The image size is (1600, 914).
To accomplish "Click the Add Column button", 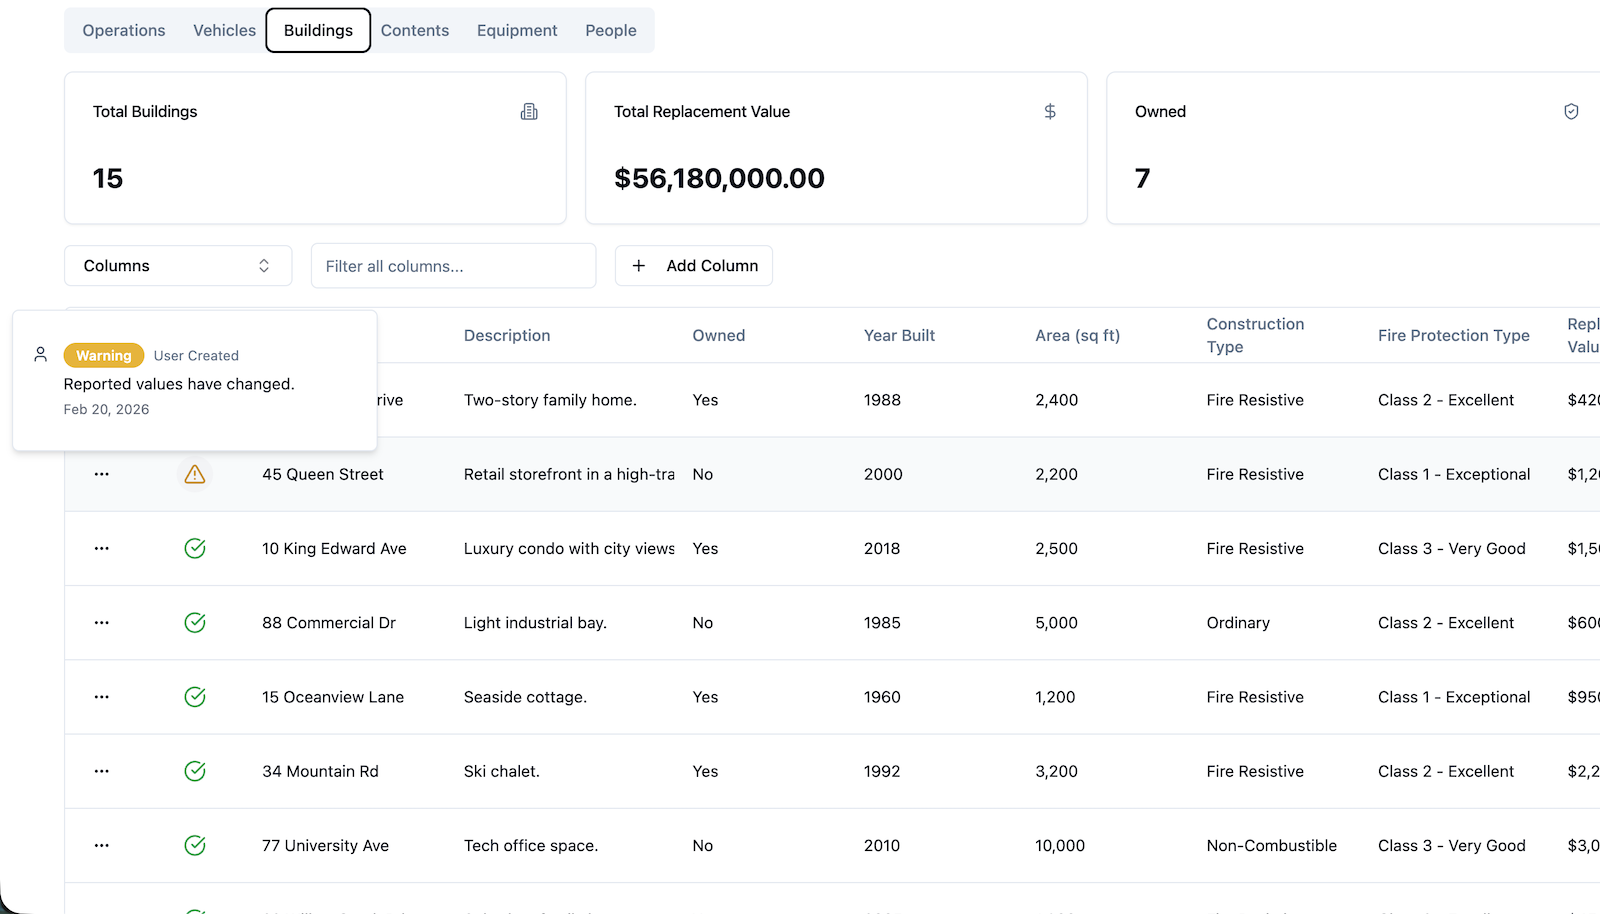I will pyautogui.click(x=694, y=266).
